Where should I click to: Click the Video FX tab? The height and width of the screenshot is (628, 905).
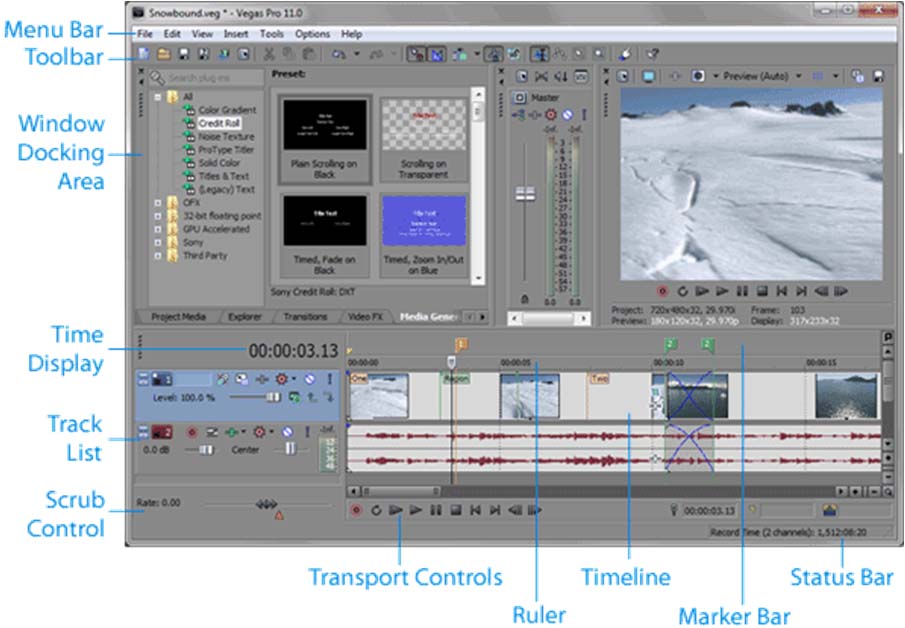[x=365, y=317]
